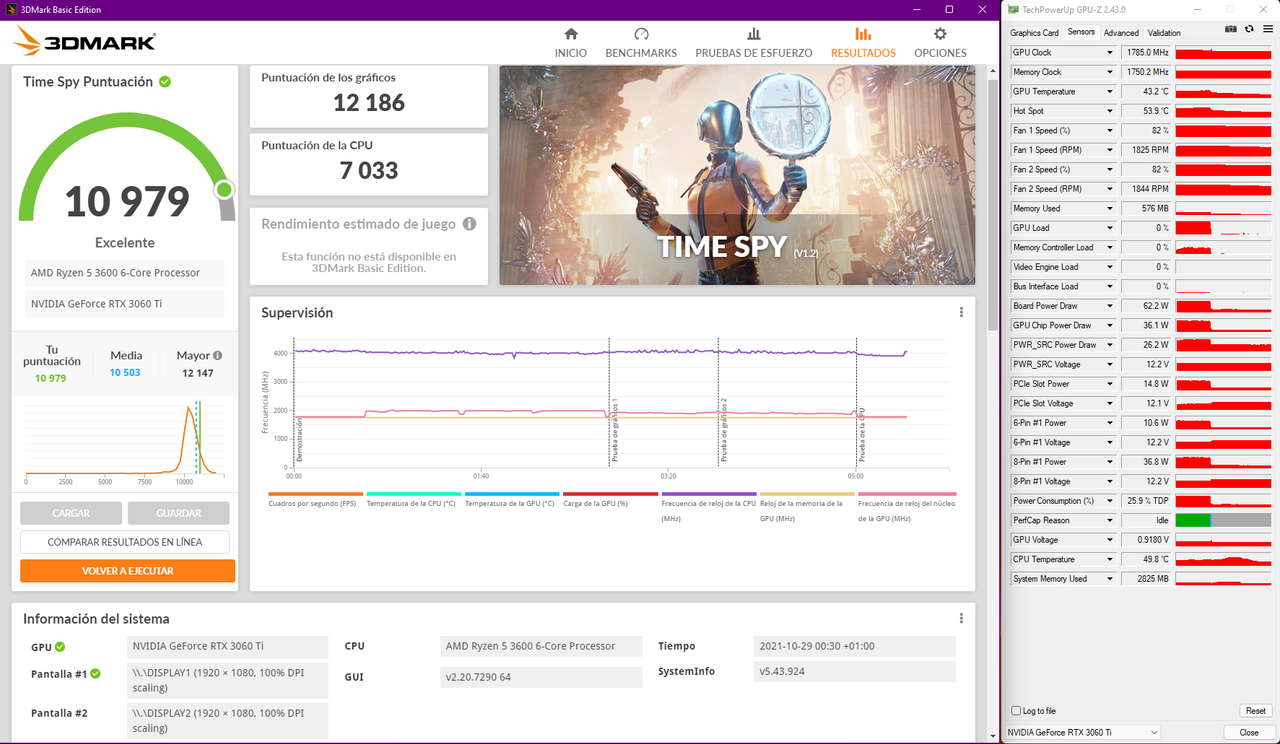Switch to GPU-Z Validation tab
Image resolution: width=1280 pixels, height=744 pixels.
coord(1164,33)
